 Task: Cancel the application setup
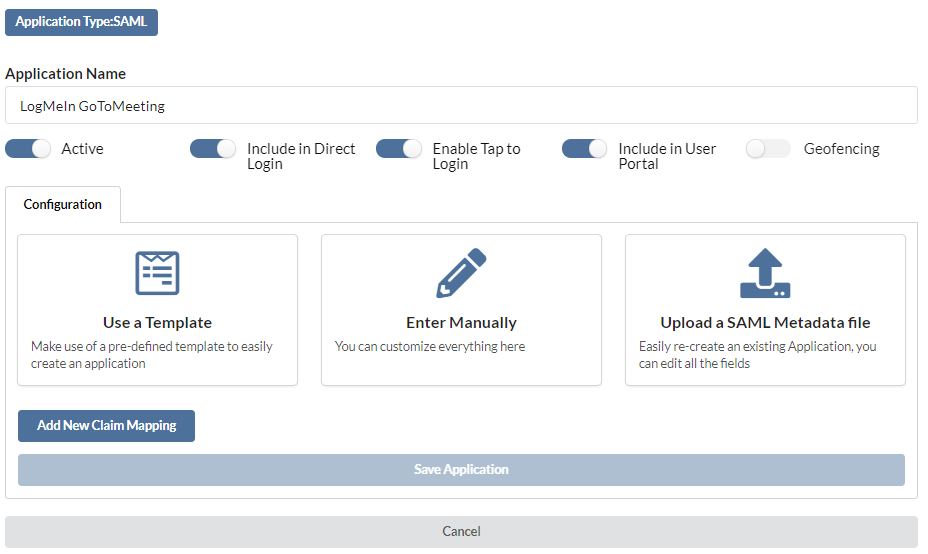click(x=461, y=532)
